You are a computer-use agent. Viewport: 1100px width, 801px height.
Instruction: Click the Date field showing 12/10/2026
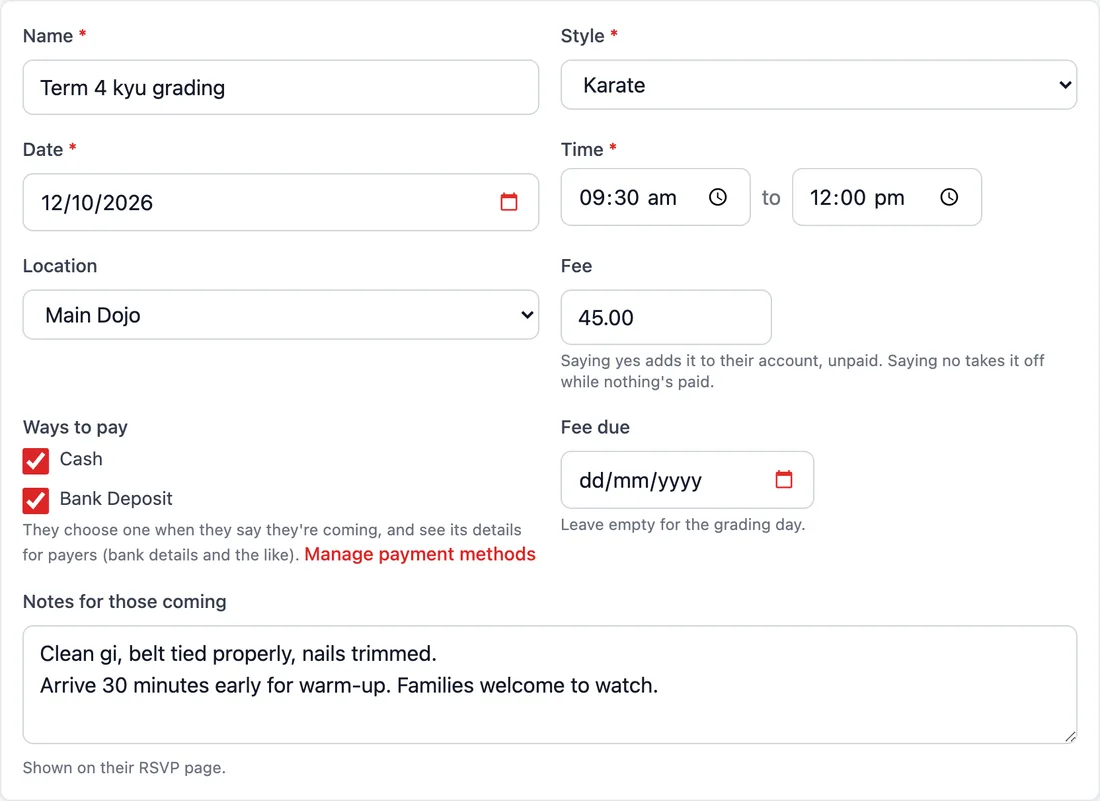pyautogui.click(x=281, y=202)
